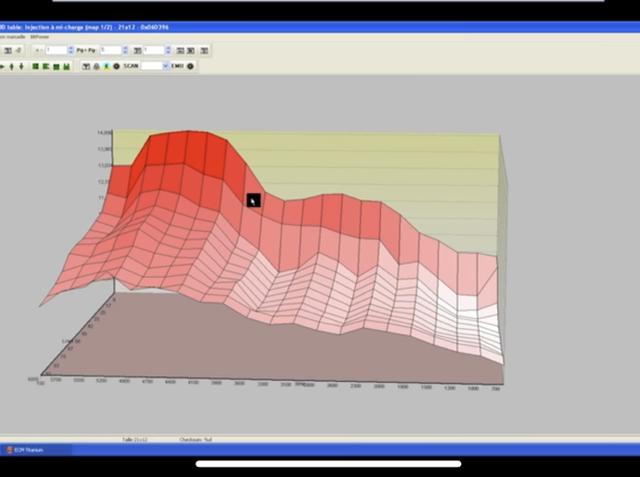Screen dimensions: 640x477
Task: Click the +- increment button
Action: [39, 50]
